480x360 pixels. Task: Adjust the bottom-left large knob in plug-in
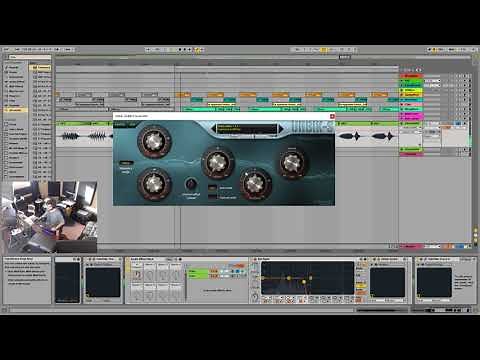pyautogui.click(x=154, y=184)
